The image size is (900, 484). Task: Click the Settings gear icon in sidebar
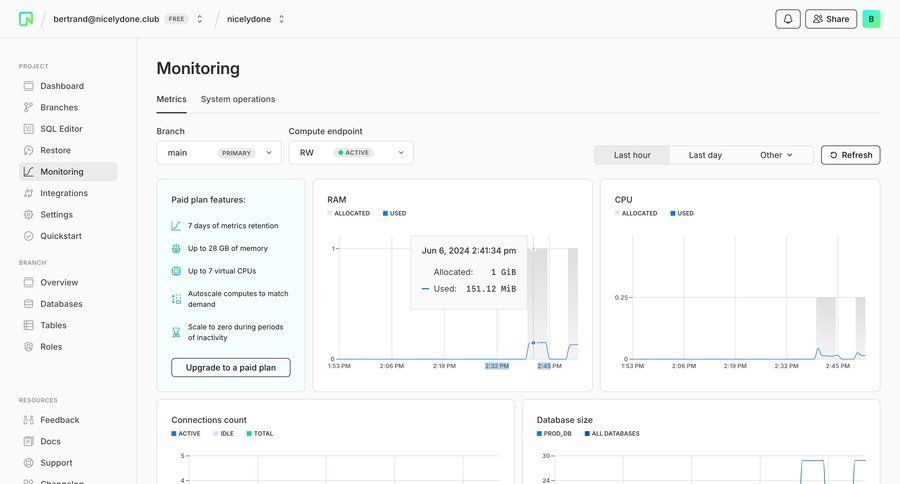tap(29, 215)
